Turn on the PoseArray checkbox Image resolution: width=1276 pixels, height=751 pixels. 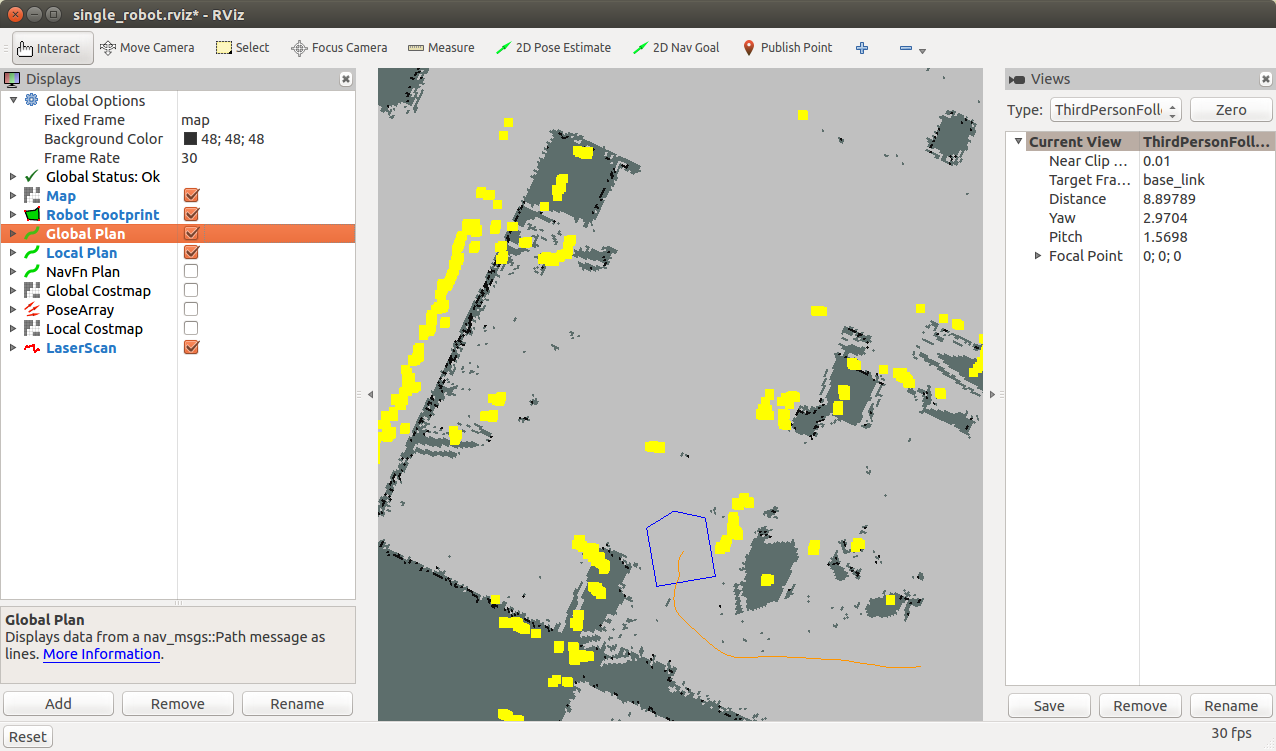[x=191, y=310]
